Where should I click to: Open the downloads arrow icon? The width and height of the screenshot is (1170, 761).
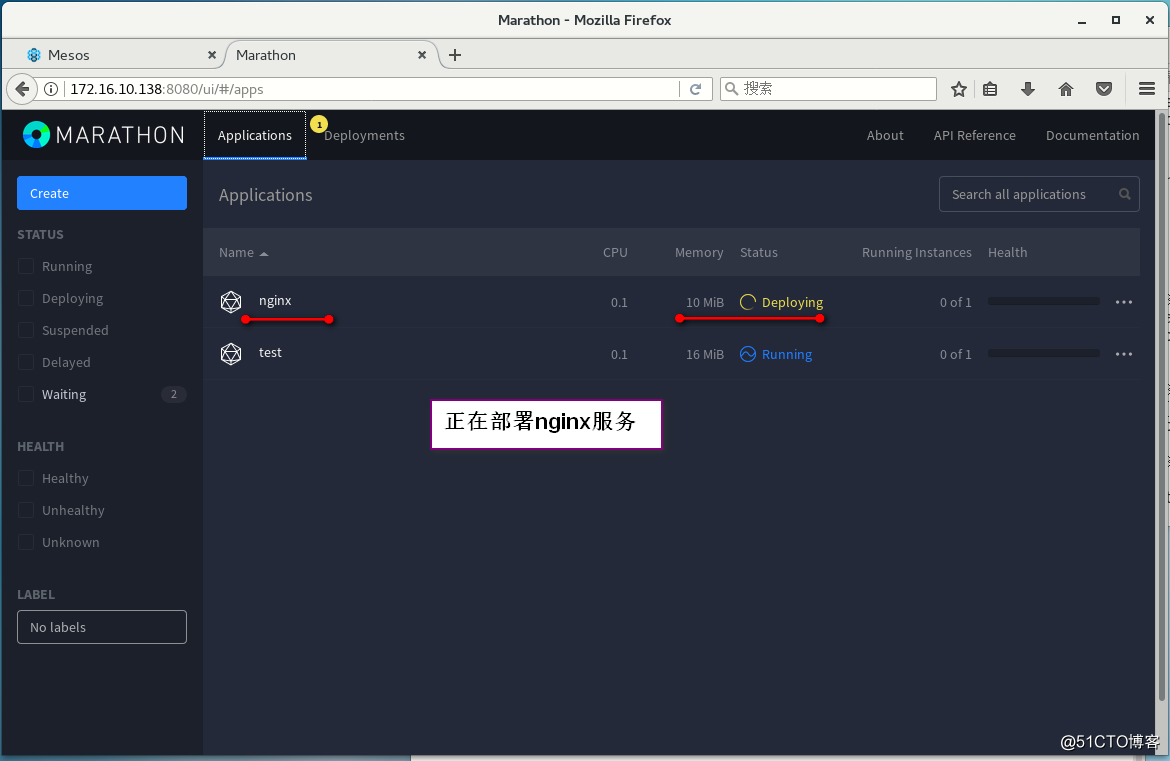coord(1027,90)
